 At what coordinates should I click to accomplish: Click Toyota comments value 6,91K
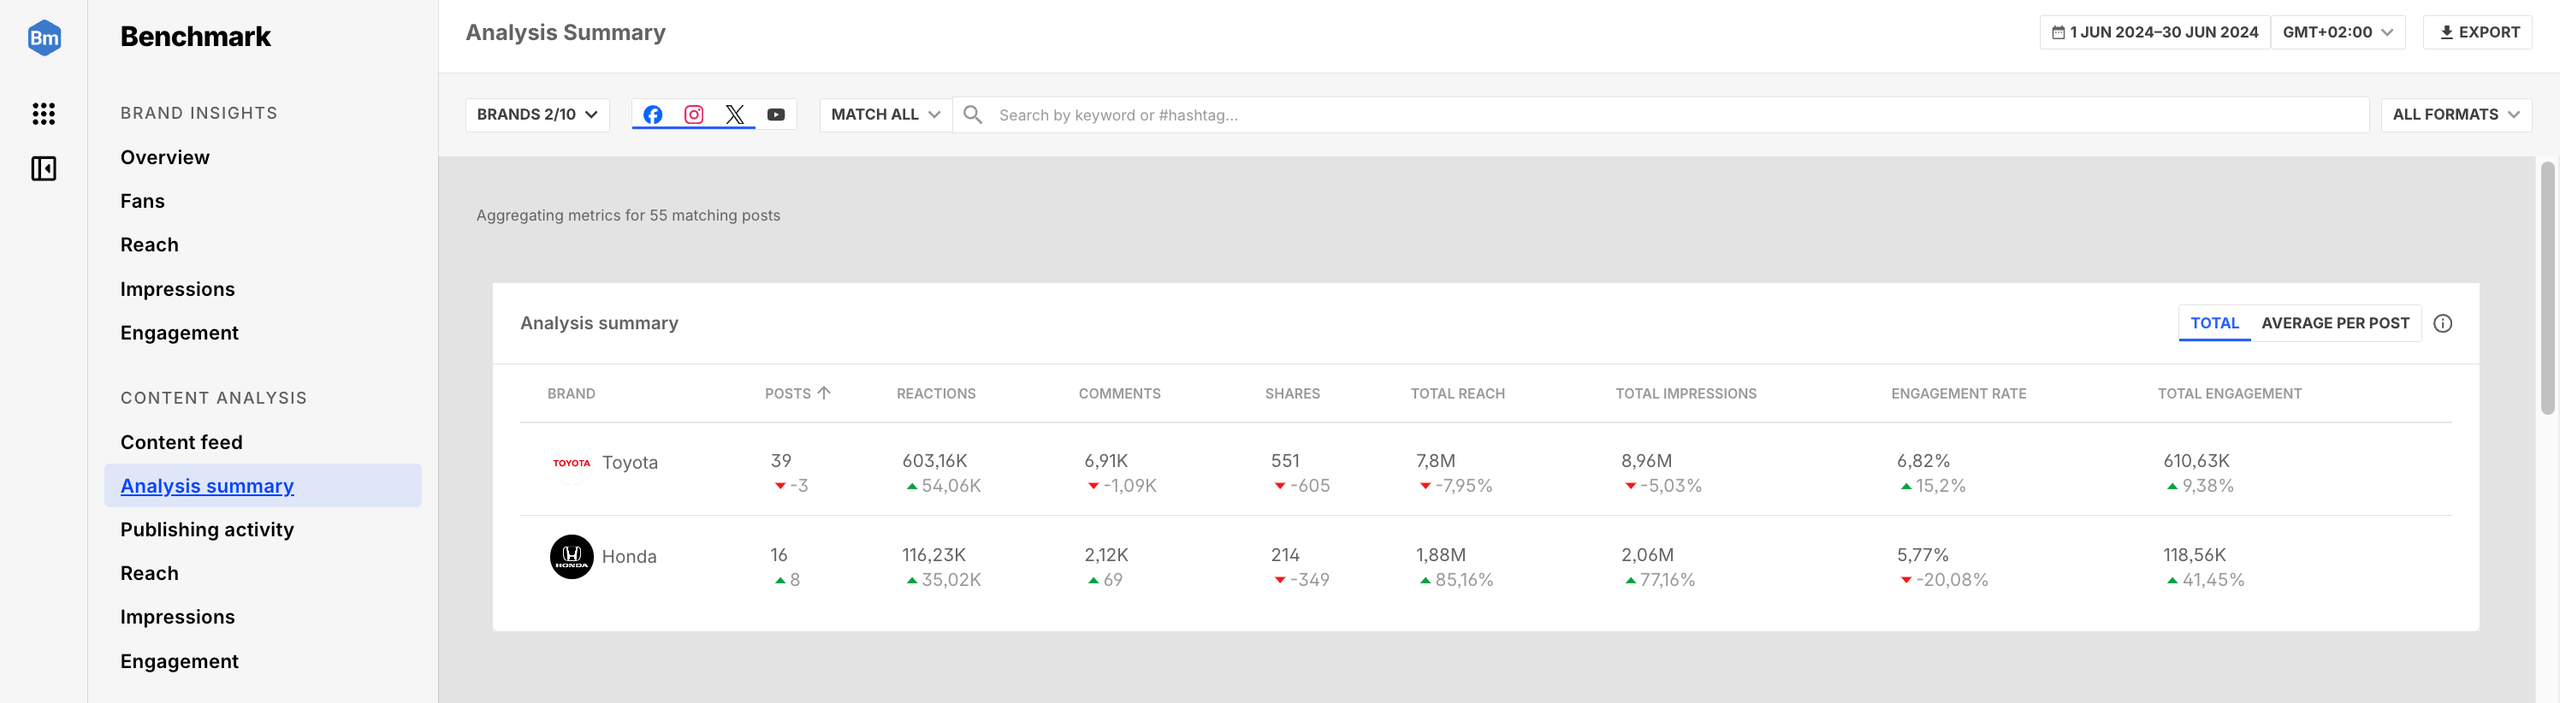coord(1106,461)
